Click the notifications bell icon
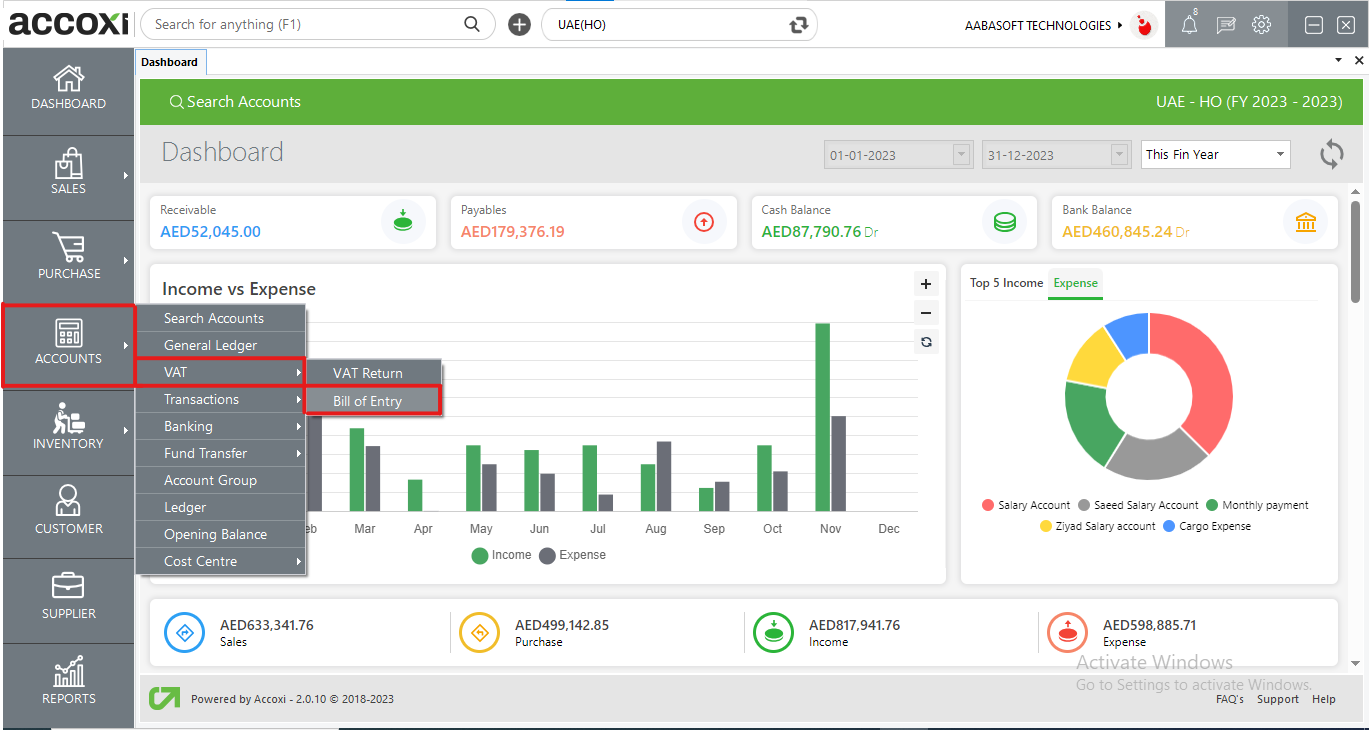Screen dimensions: 1369x730 tap(1189, 25)
